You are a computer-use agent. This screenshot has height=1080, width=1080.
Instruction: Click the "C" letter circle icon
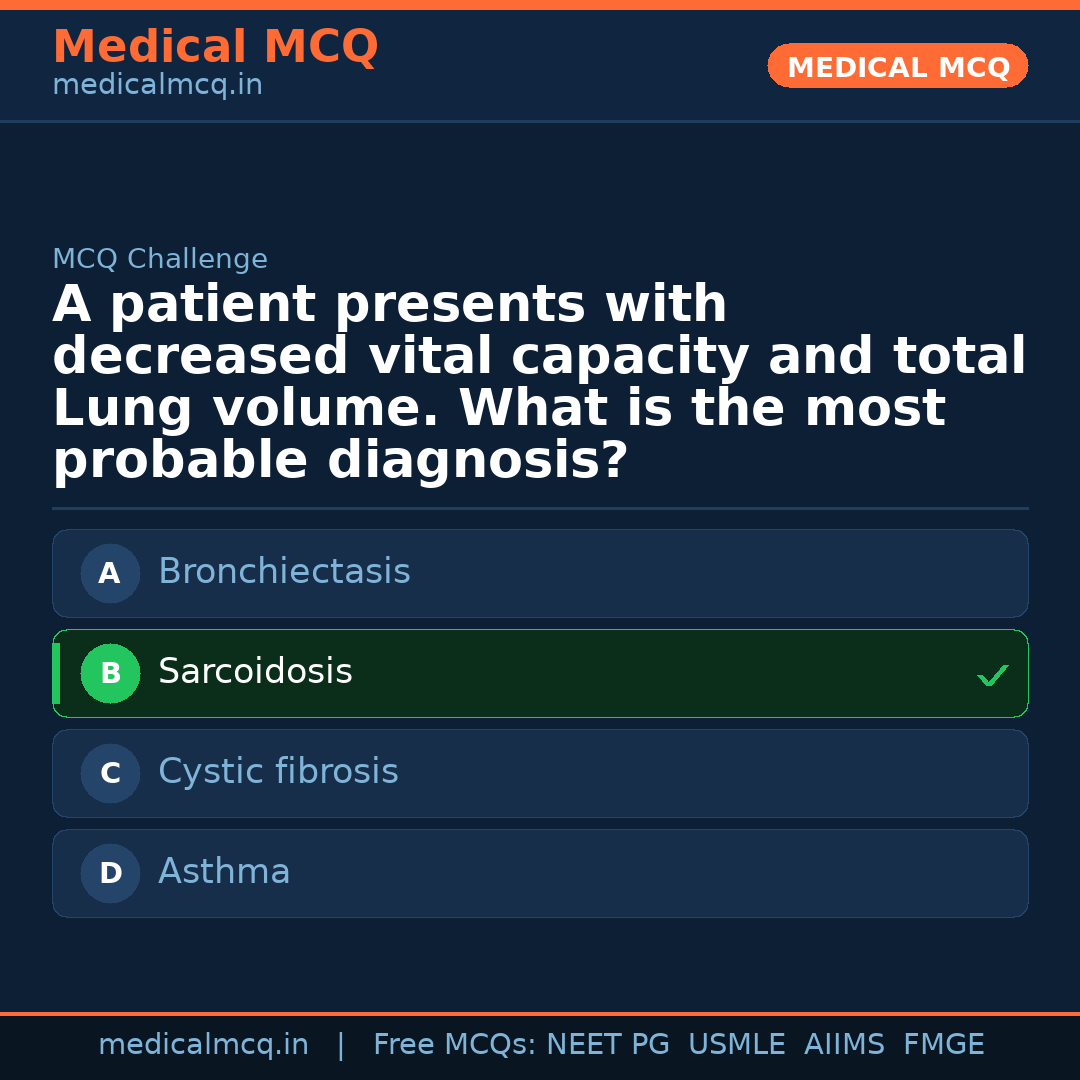[110, 774]
